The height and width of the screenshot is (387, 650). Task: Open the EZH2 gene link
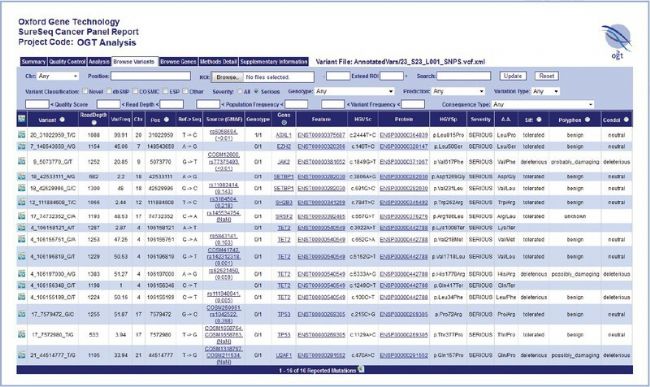click(284, 147)
